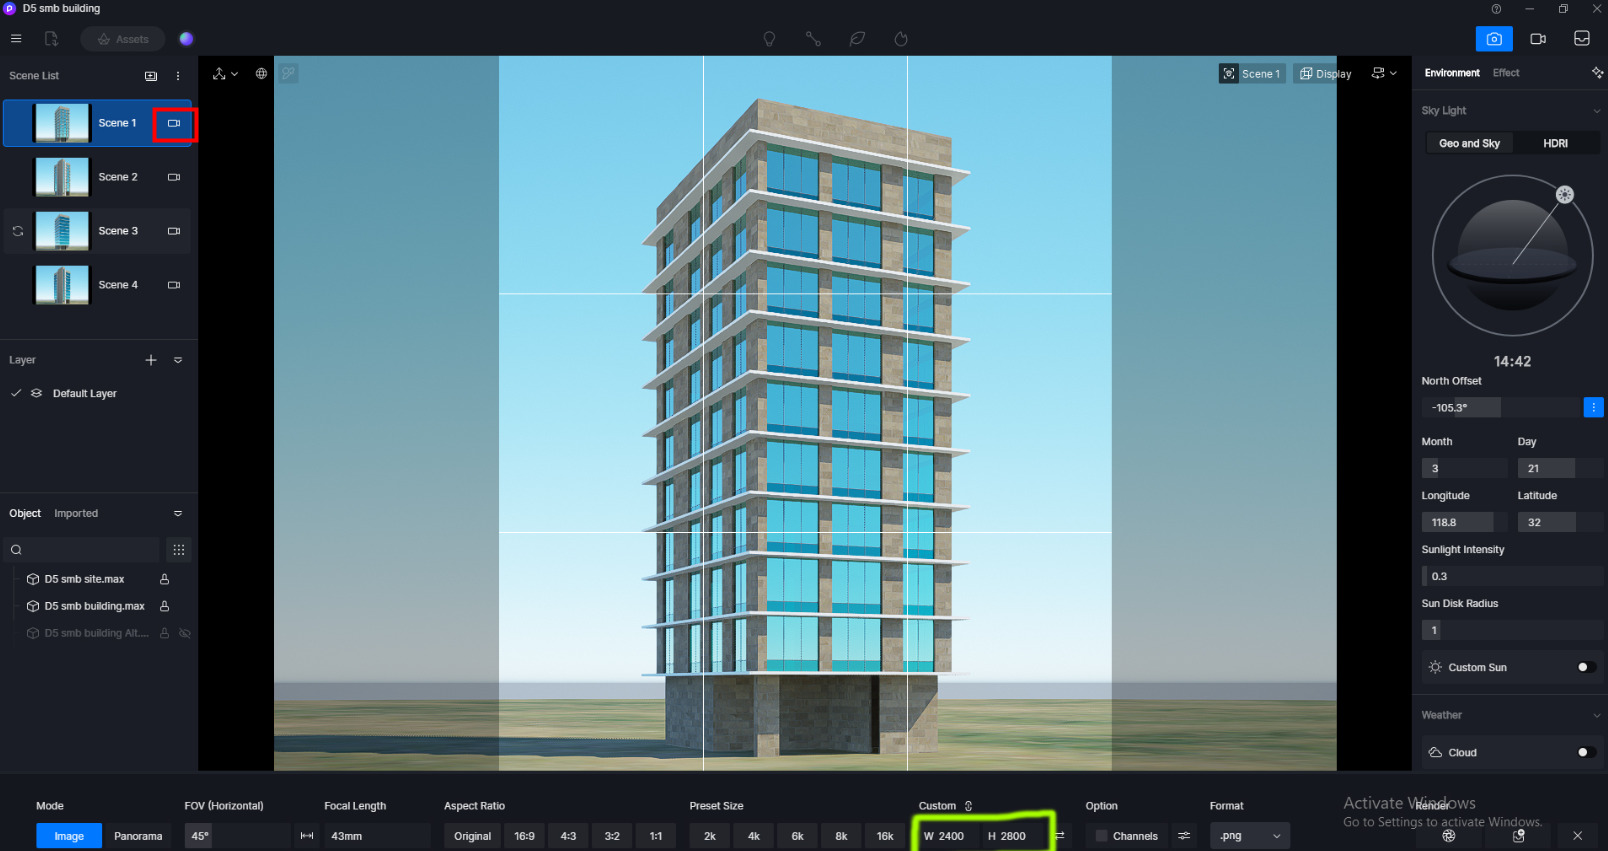Collapse the Sky Light section
Viewport: 1608px width, 851px height.
click(x=1597, y=111)
